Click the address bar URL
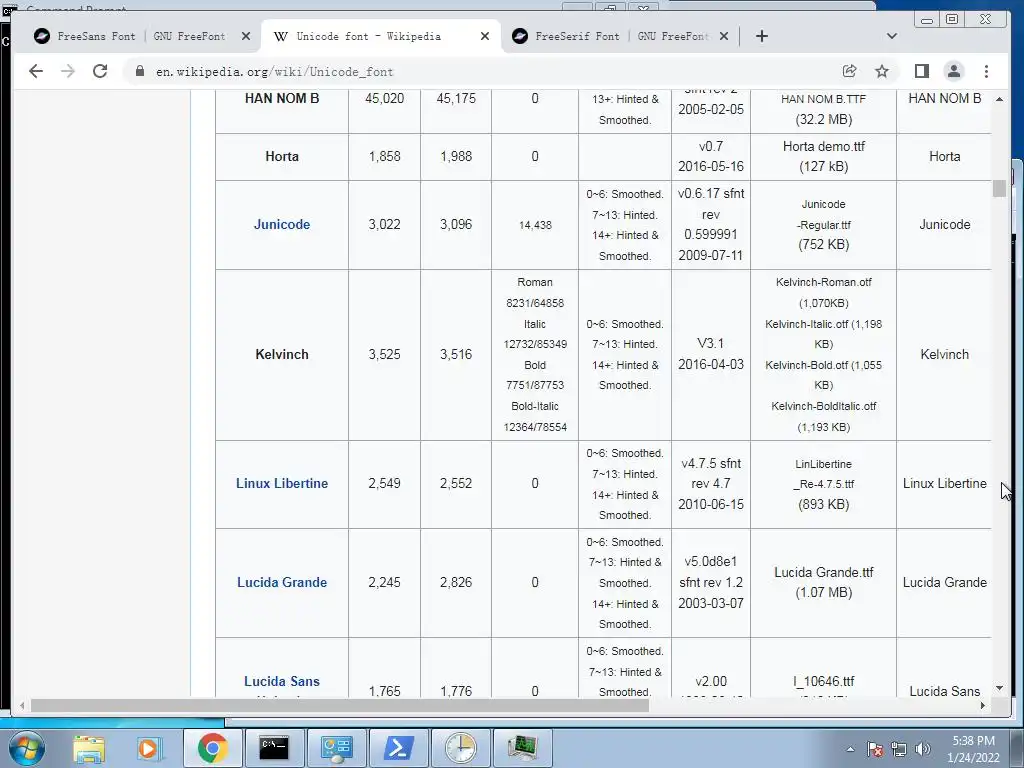This screenshot has width=1024, height=768. [274, 72]
